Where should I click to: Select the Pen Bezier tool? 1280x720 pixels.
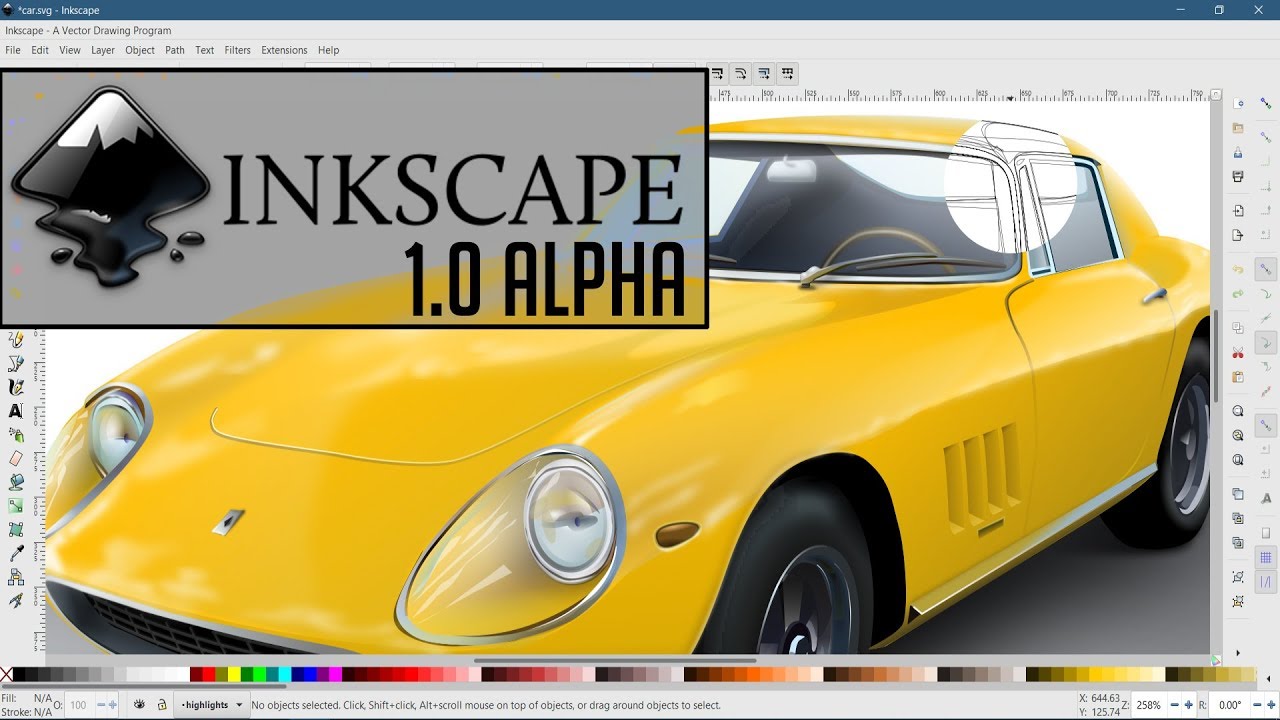click(x=16, y=364)
